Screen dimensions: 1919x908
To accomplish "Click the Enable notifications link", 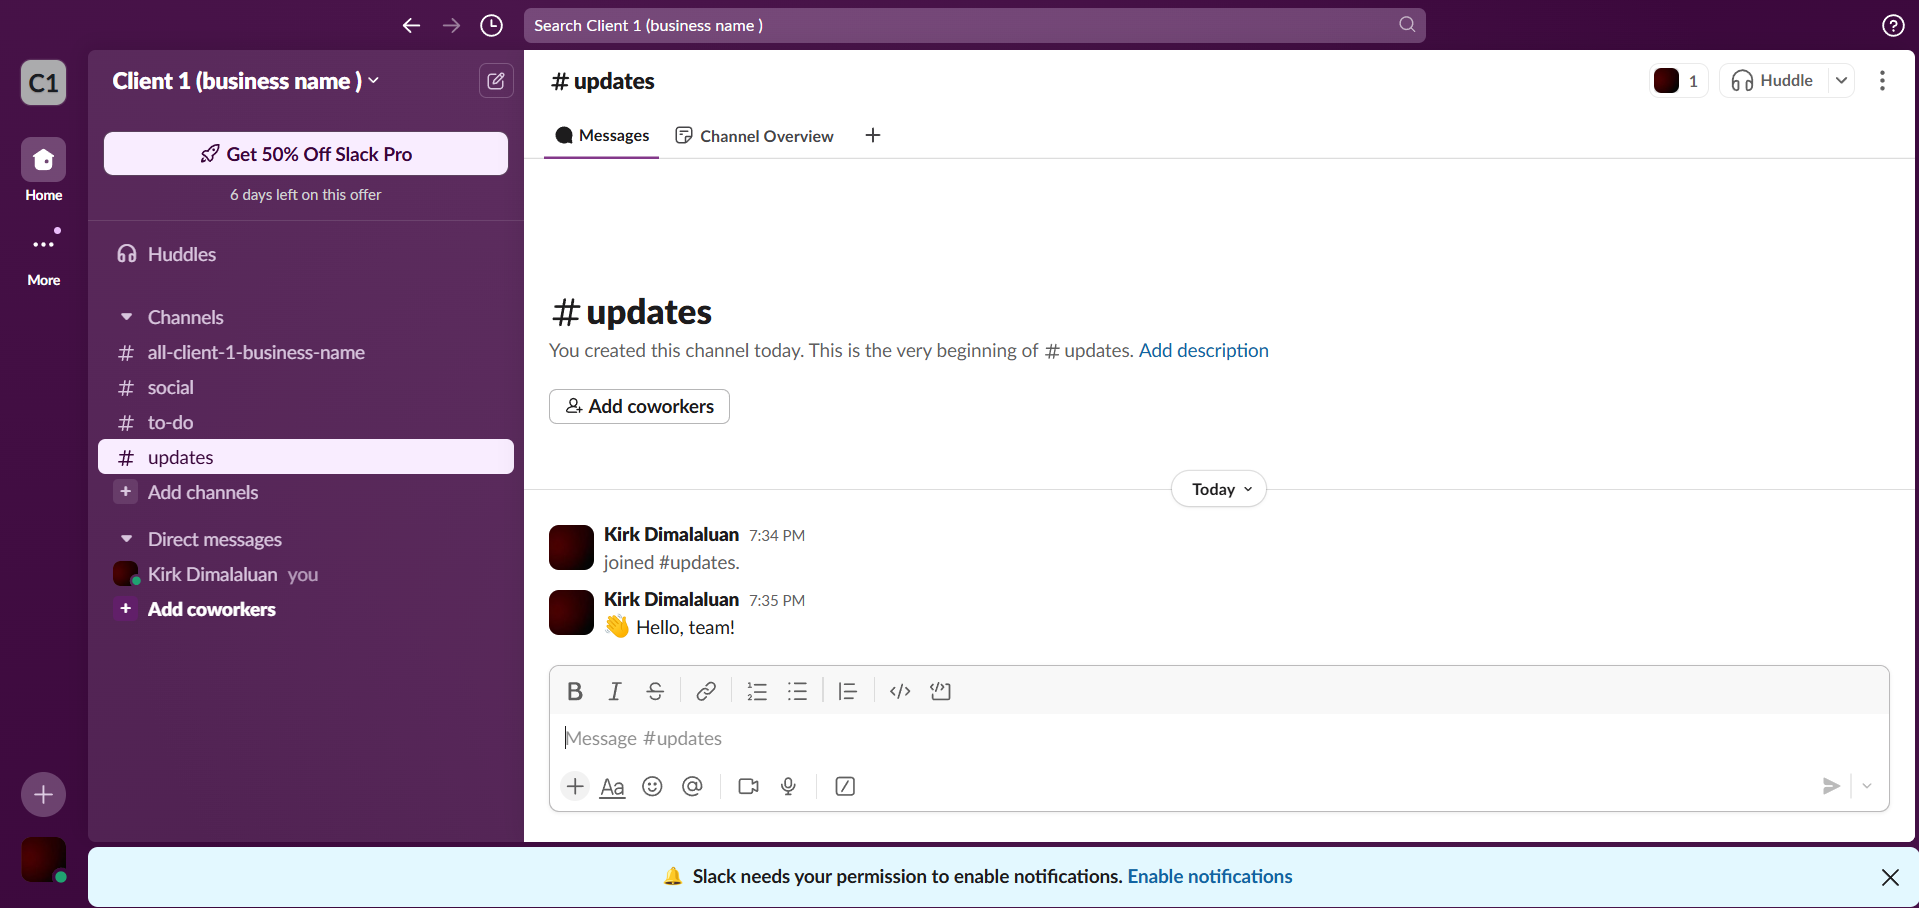I will coord(1209,876).
